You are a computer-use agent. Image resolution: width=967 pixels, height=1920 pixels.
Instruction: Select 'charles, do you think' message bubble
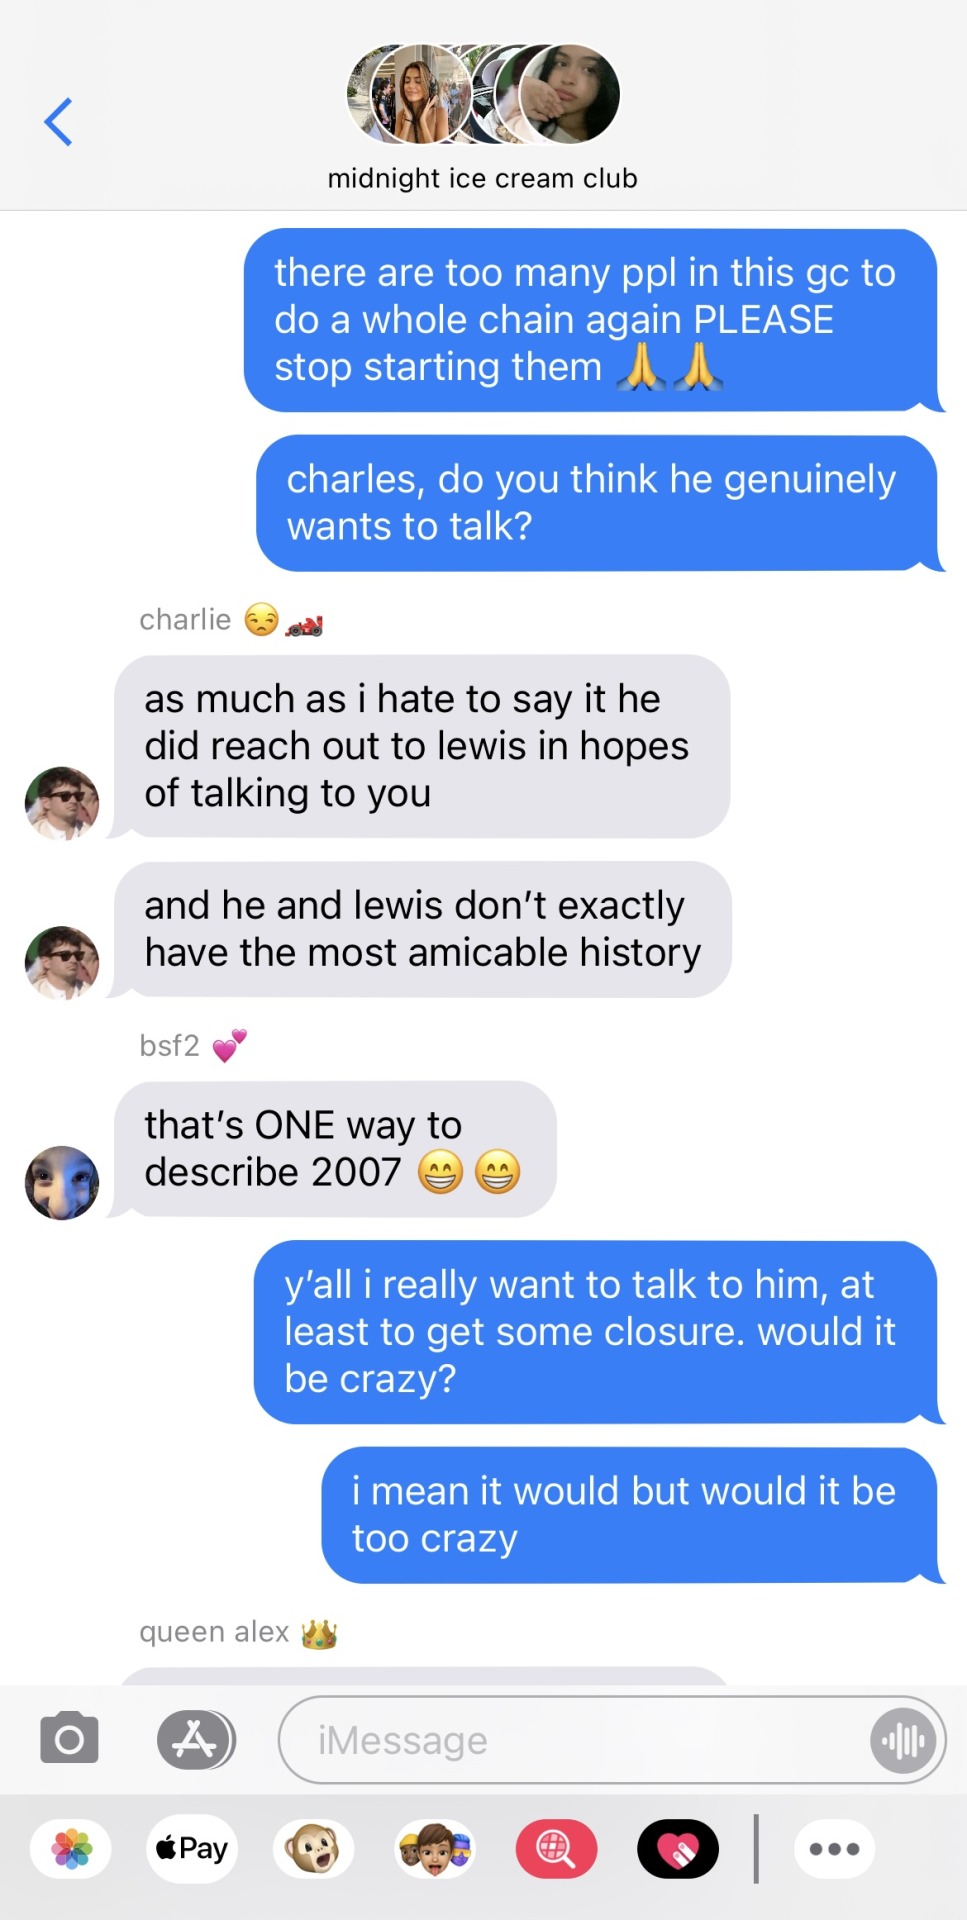[x=596, y=503]
